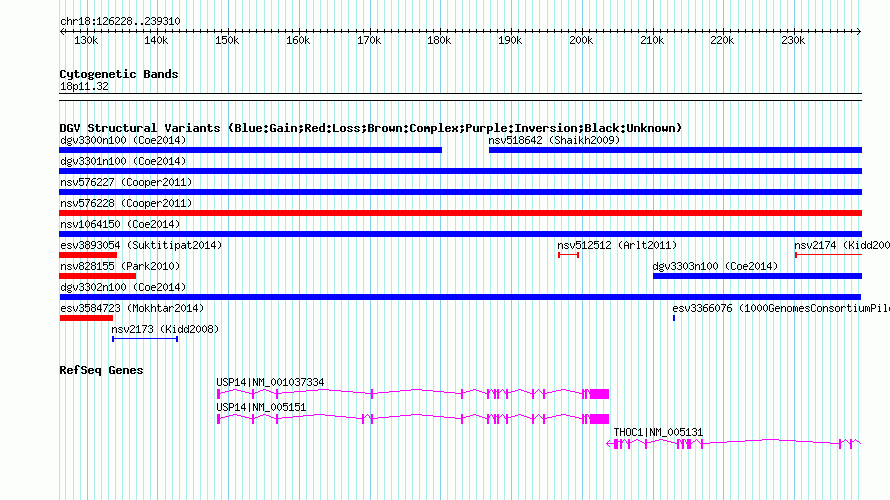The image size is (890, 500).
Task: Click the 200k ruler tick label
Action: tap(581, 40)
